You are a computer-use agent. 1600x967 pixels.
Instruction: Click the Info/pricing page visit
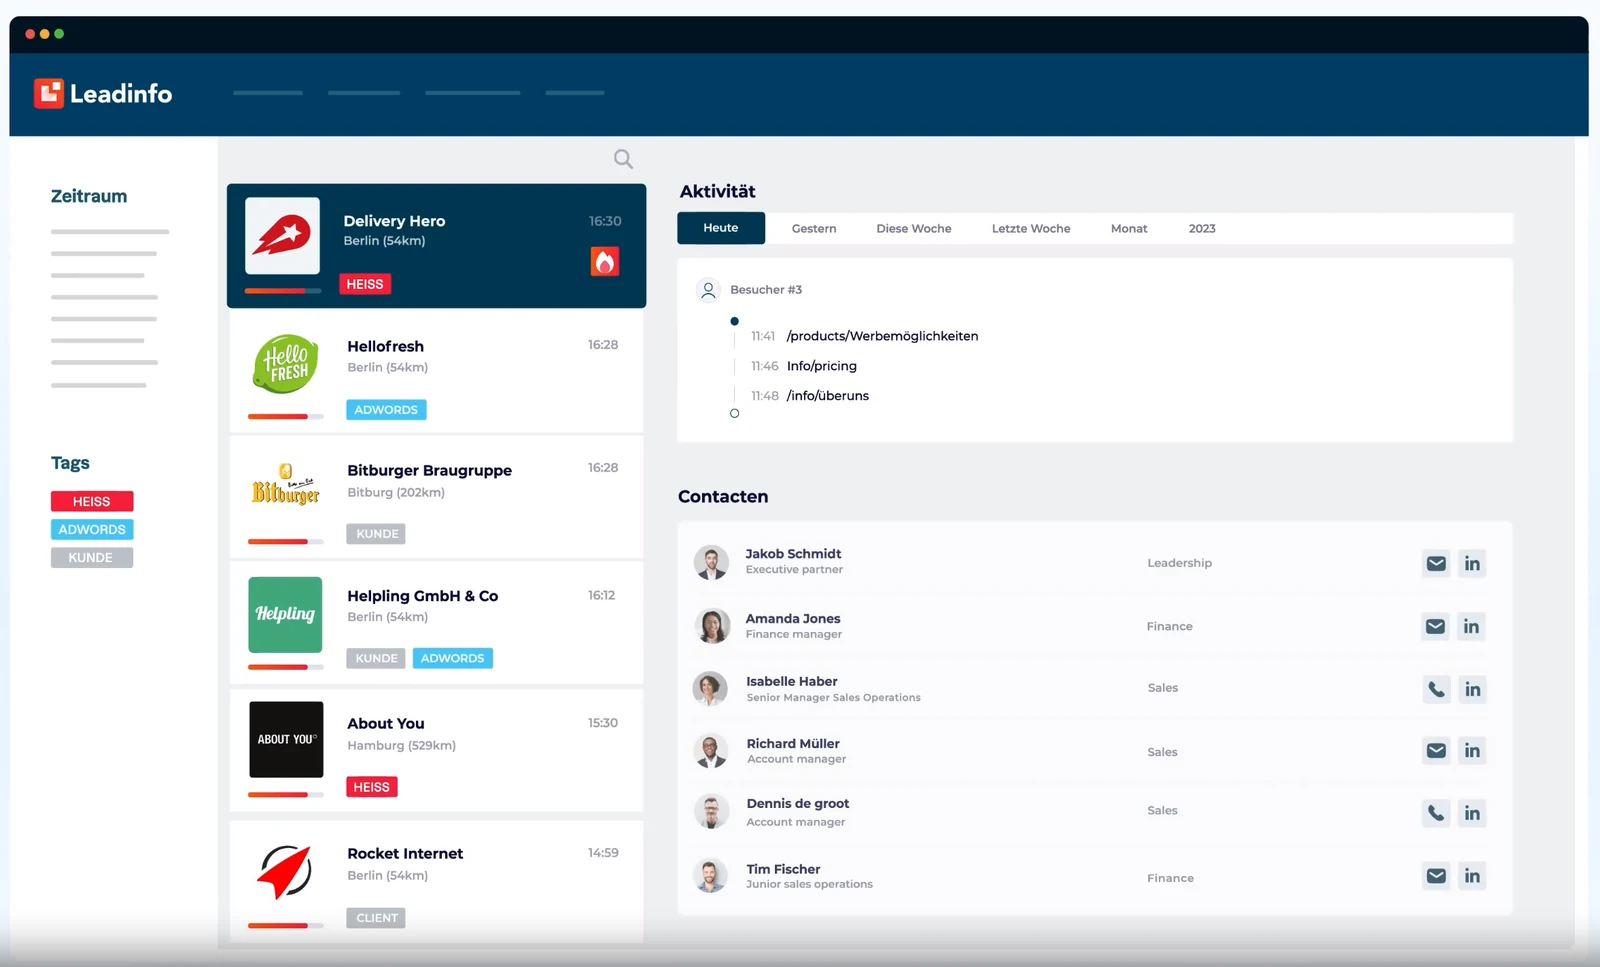pos(822,366)
